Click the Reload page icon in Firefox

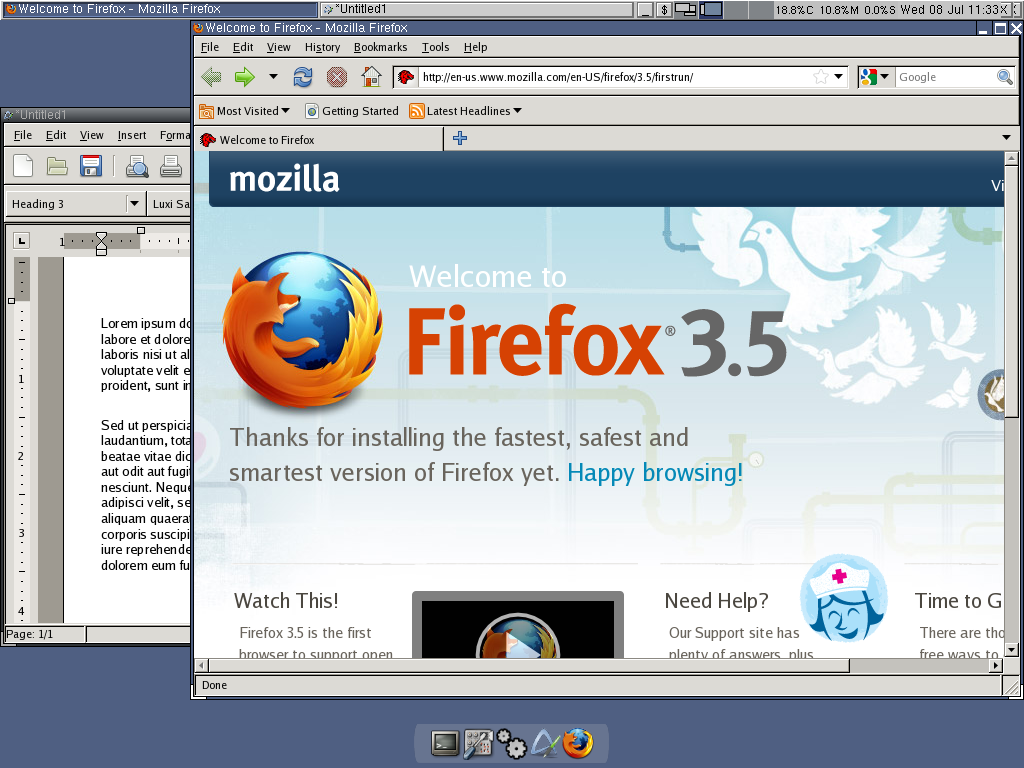tap(303, 77)
